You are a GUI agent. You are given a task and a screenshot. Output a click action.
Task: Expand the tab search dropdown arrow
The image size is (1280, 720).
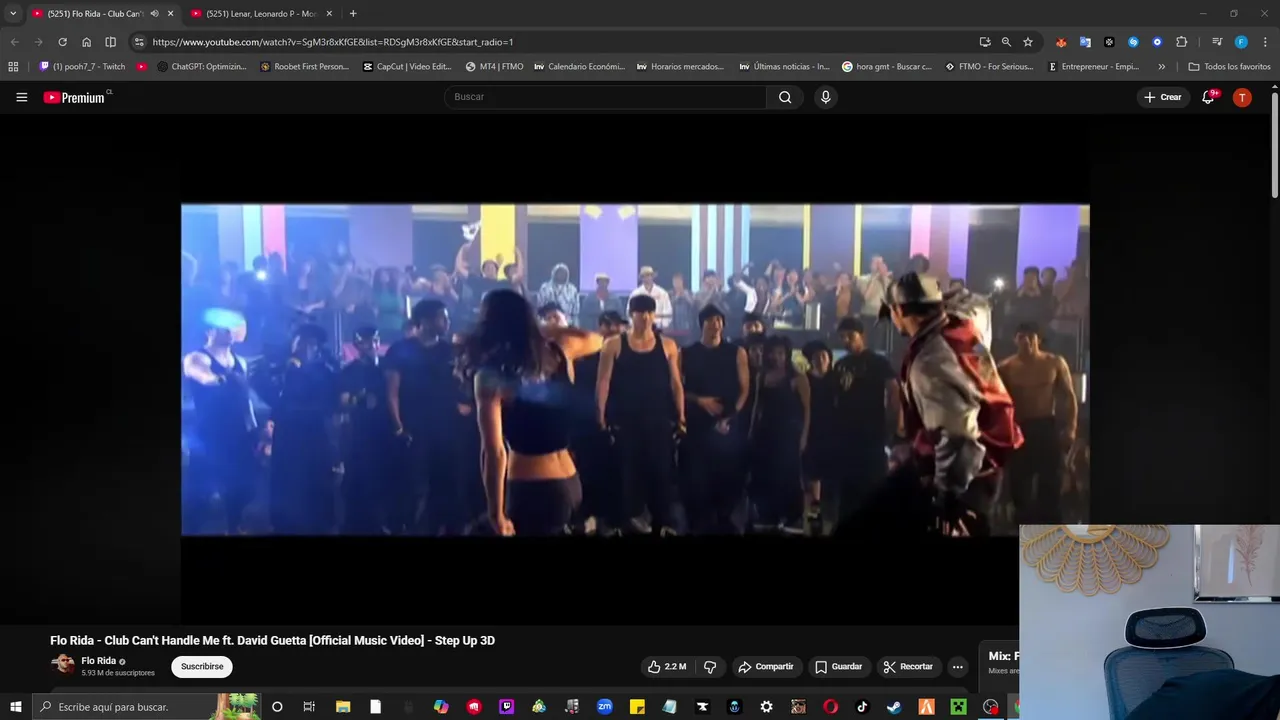click(x=13, y=14)
